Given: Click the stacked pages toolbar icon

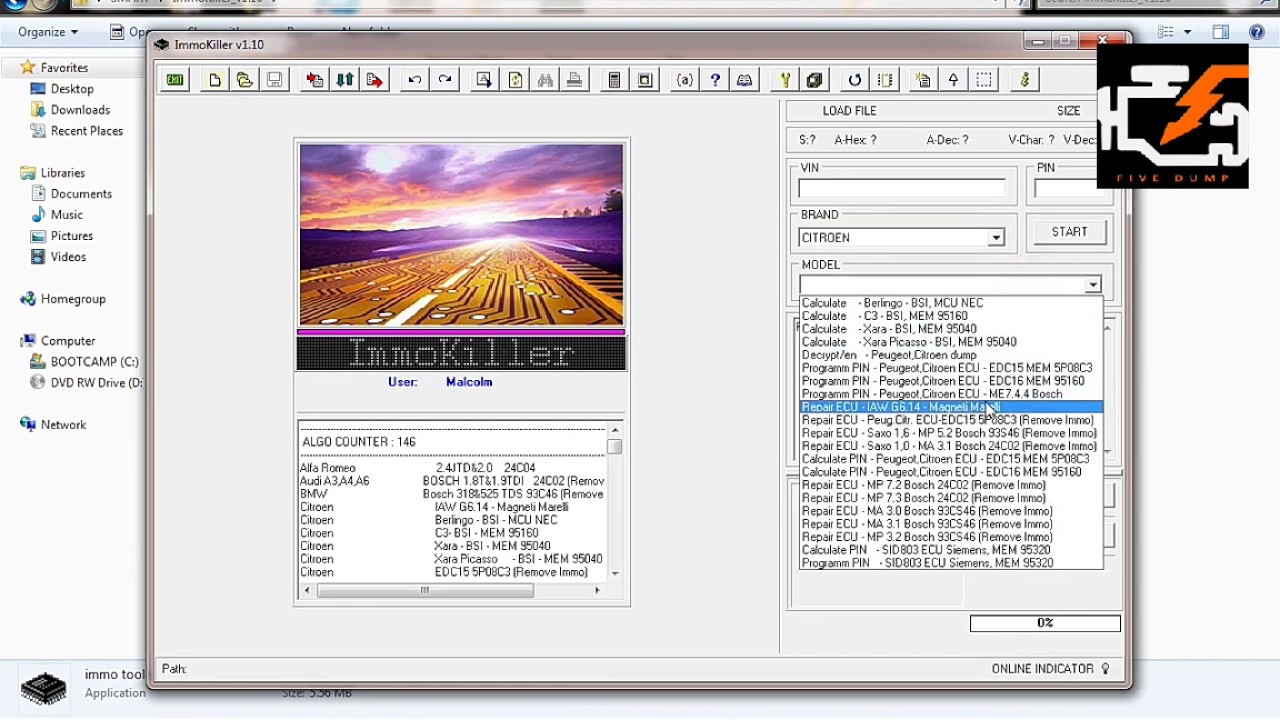Looking at the screenshot, I should tap(814, 80).
